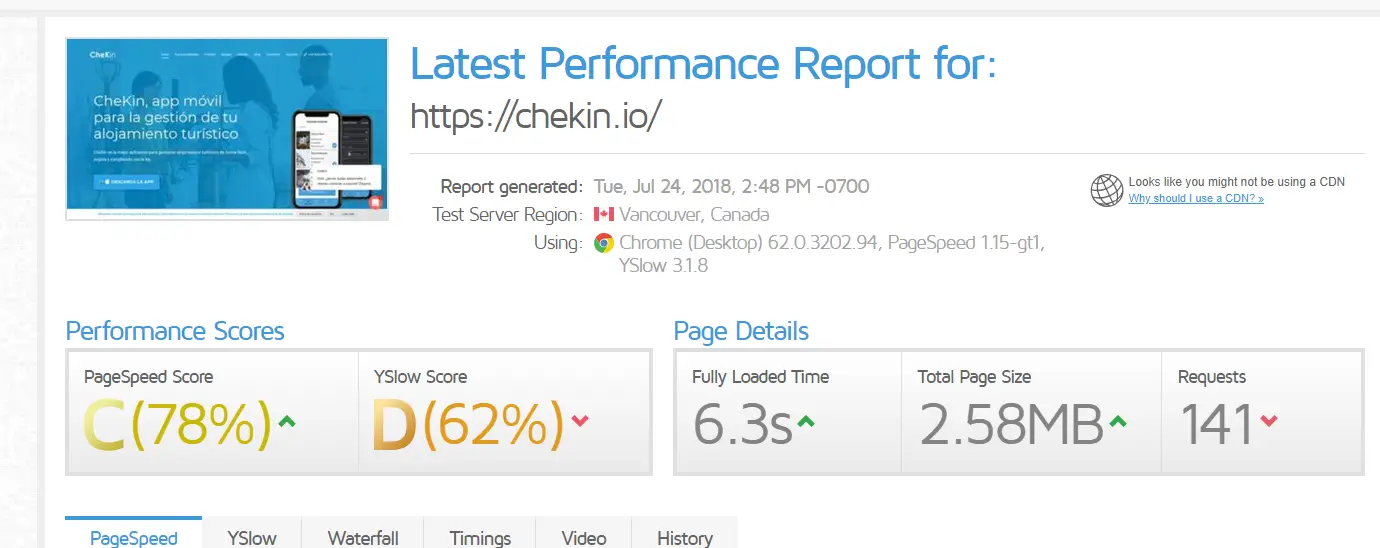
Task: Click the C(78%) PageSpeed grade
Action: pyautogui.click(x=177, y=423)
